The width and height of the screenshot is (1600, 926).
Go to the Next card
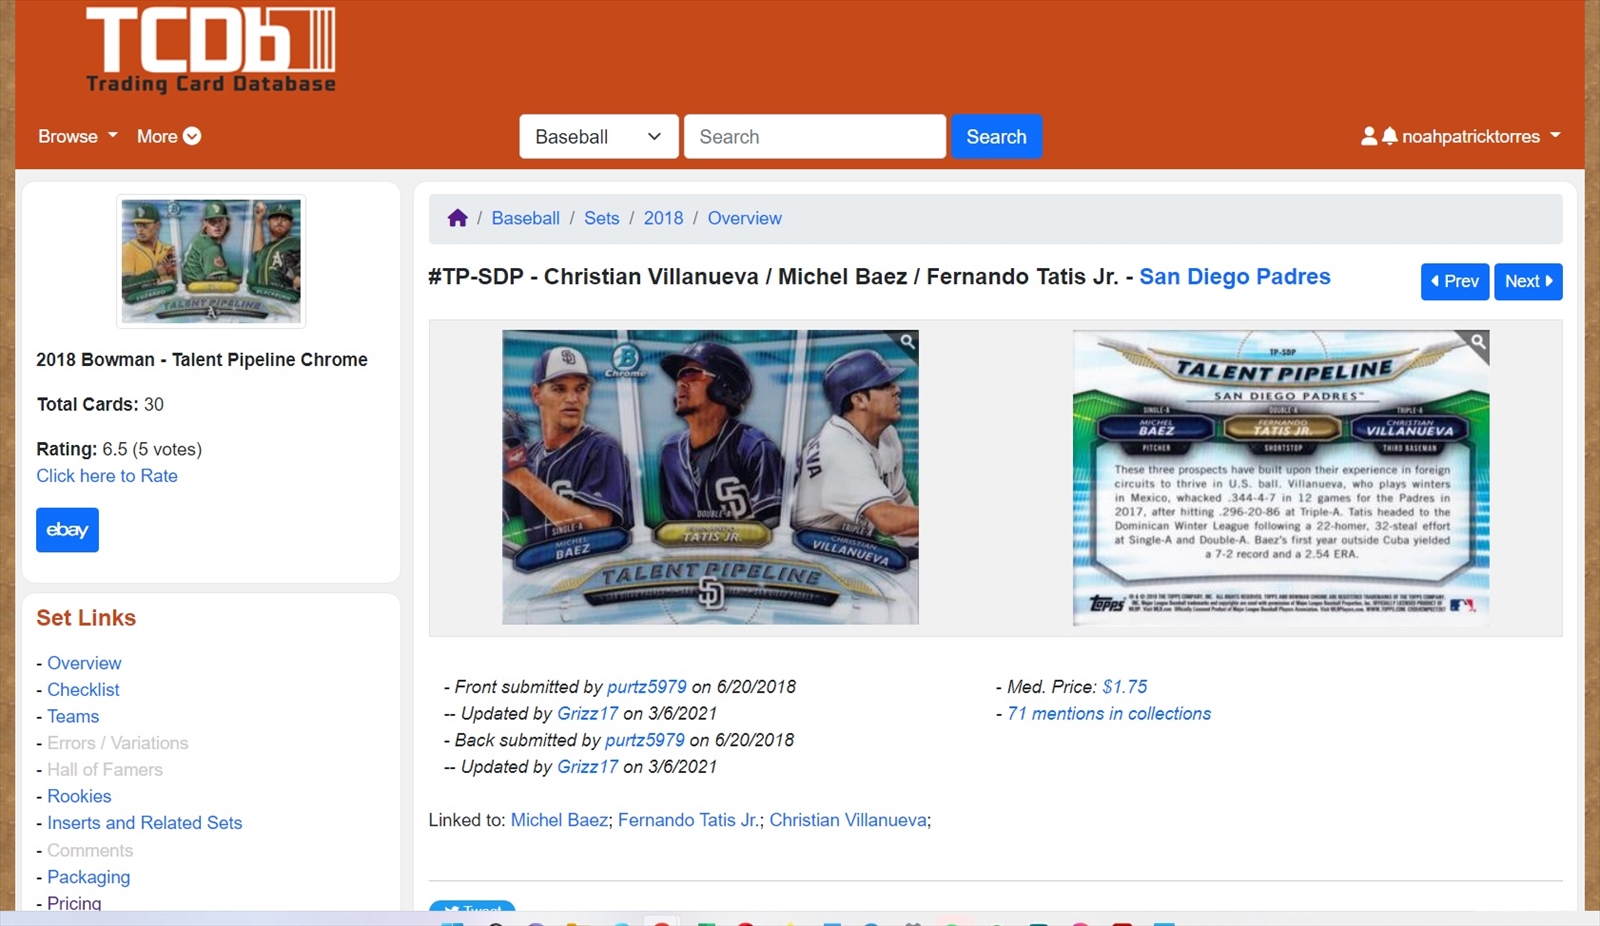tap(1528, 281)
